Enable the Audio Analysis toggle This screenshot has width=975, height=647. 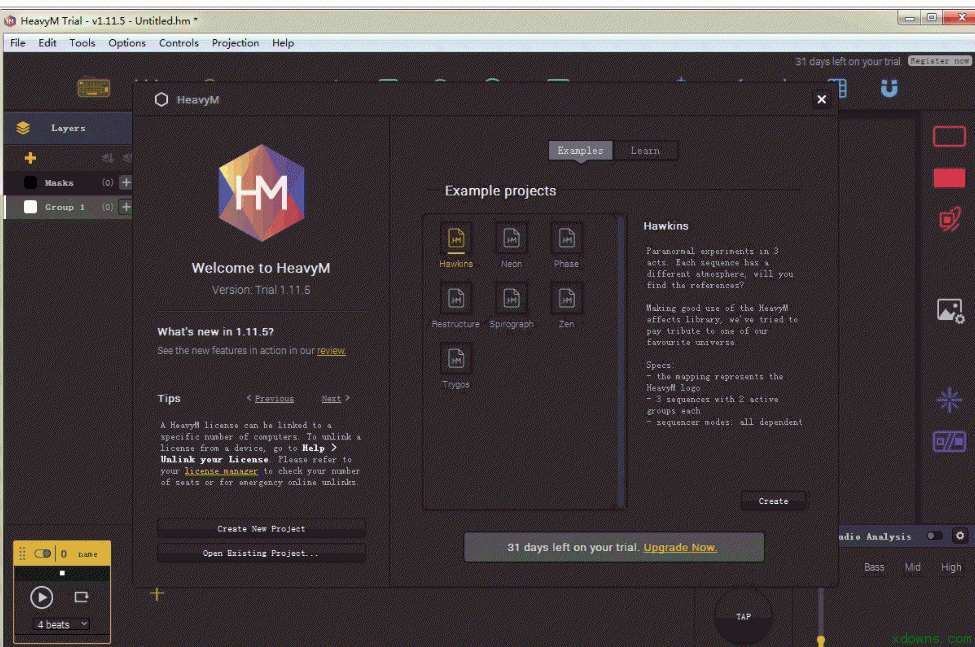point(933,536)
